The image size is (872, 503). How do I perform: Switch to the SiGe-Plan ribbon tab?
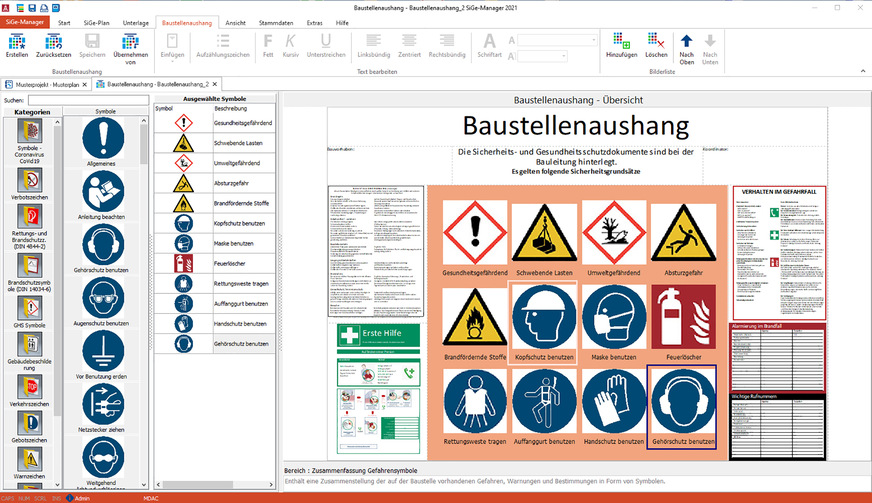[x=96, y=23]
